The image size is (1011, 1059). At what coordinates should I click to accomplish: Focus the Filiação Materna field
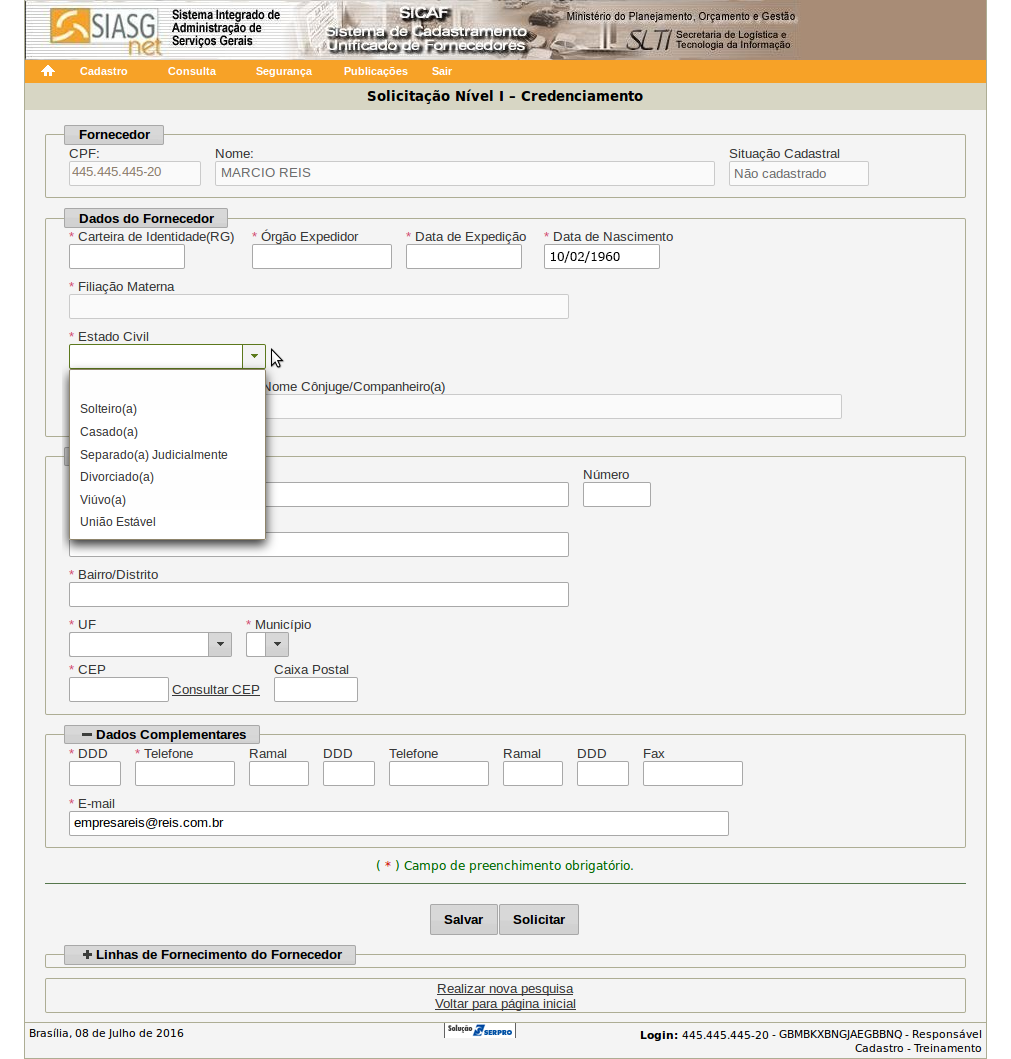click(x=319, y=307)
